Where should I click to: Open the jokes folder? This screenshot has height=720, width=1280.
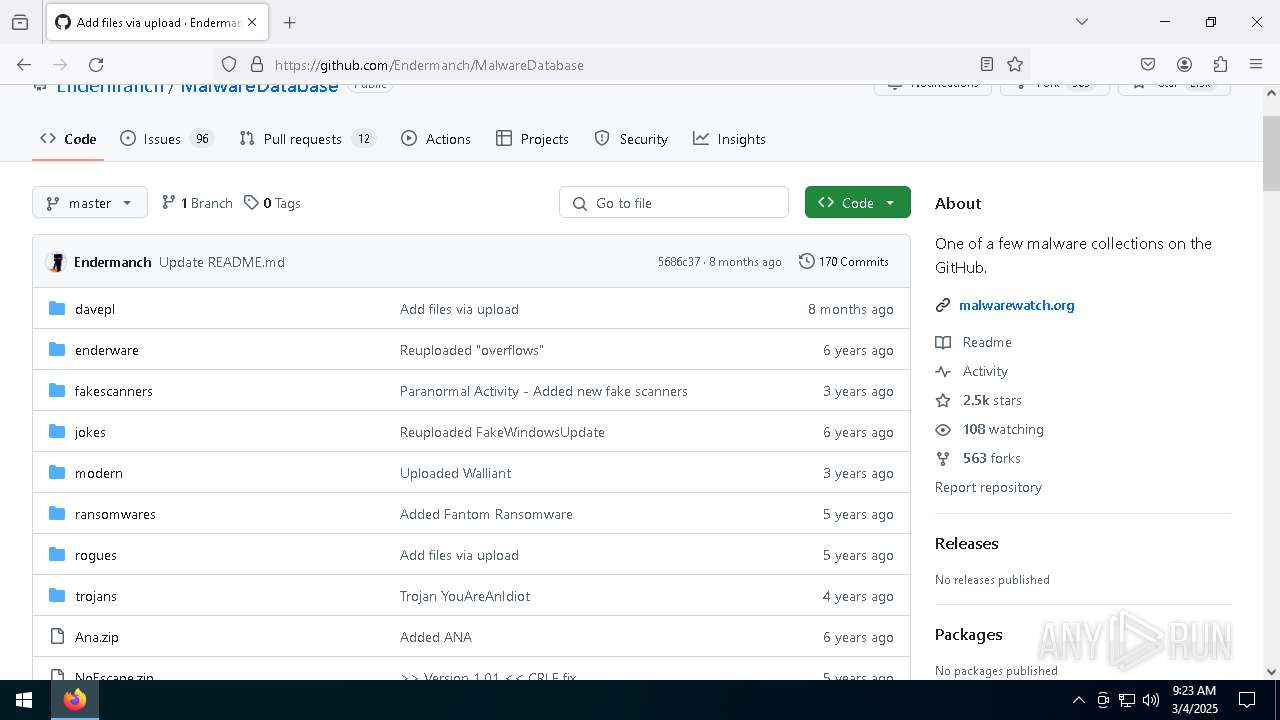(90, 432)
